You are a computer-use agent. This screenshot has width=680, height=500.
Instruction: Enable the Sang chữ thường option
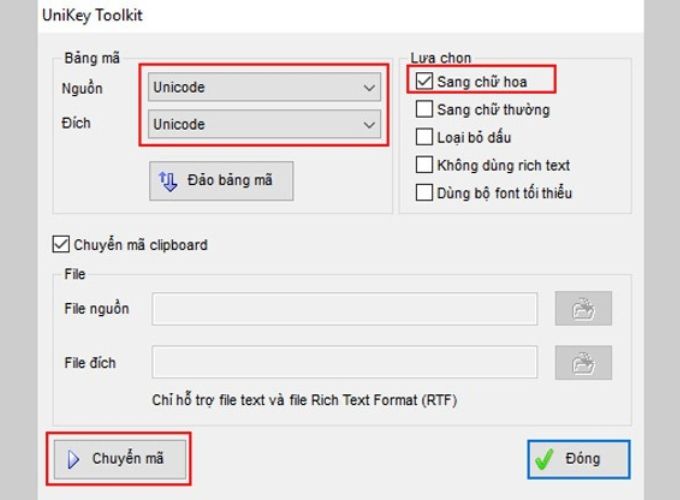pos(424,110)
